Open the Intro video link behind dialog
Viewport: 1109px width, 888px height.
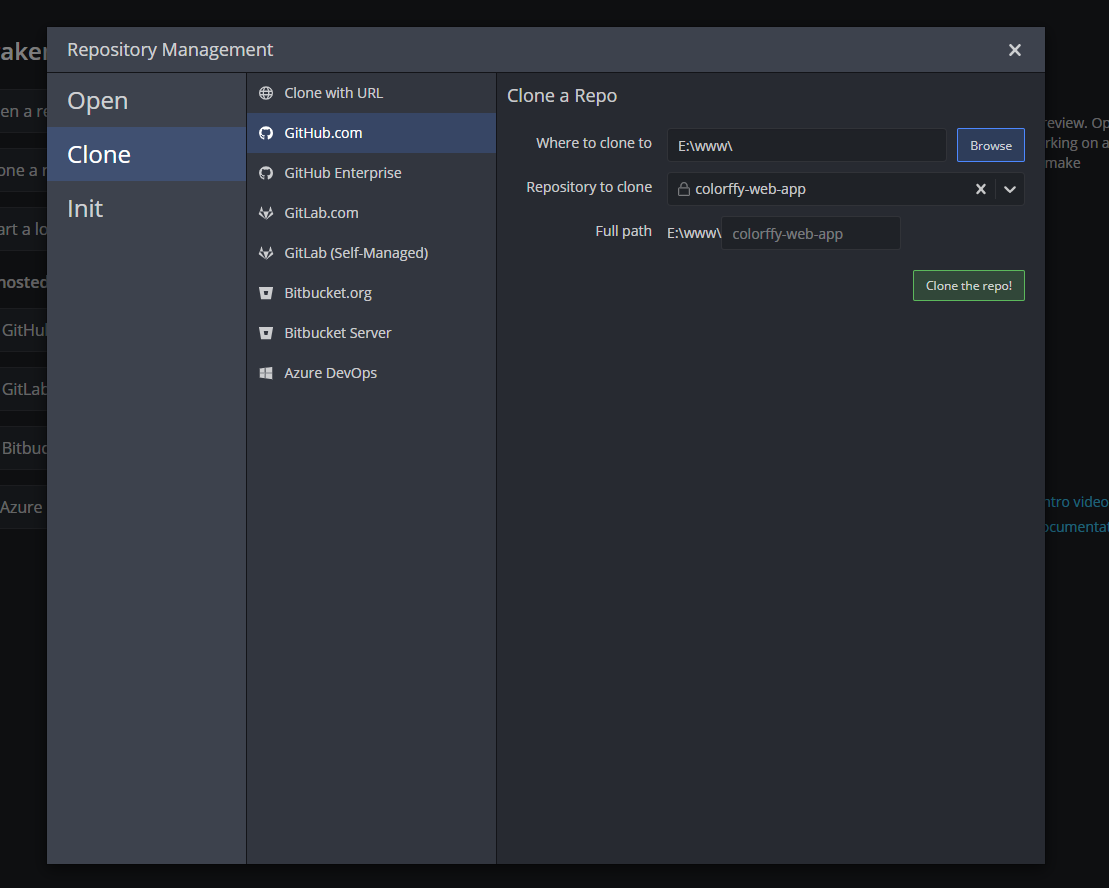click(x=1076, y=502)
